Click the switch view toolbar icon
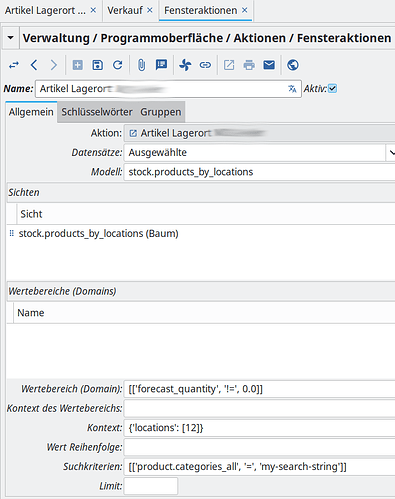The width and height of the screenshot is (395, 499). coord(14,65)
